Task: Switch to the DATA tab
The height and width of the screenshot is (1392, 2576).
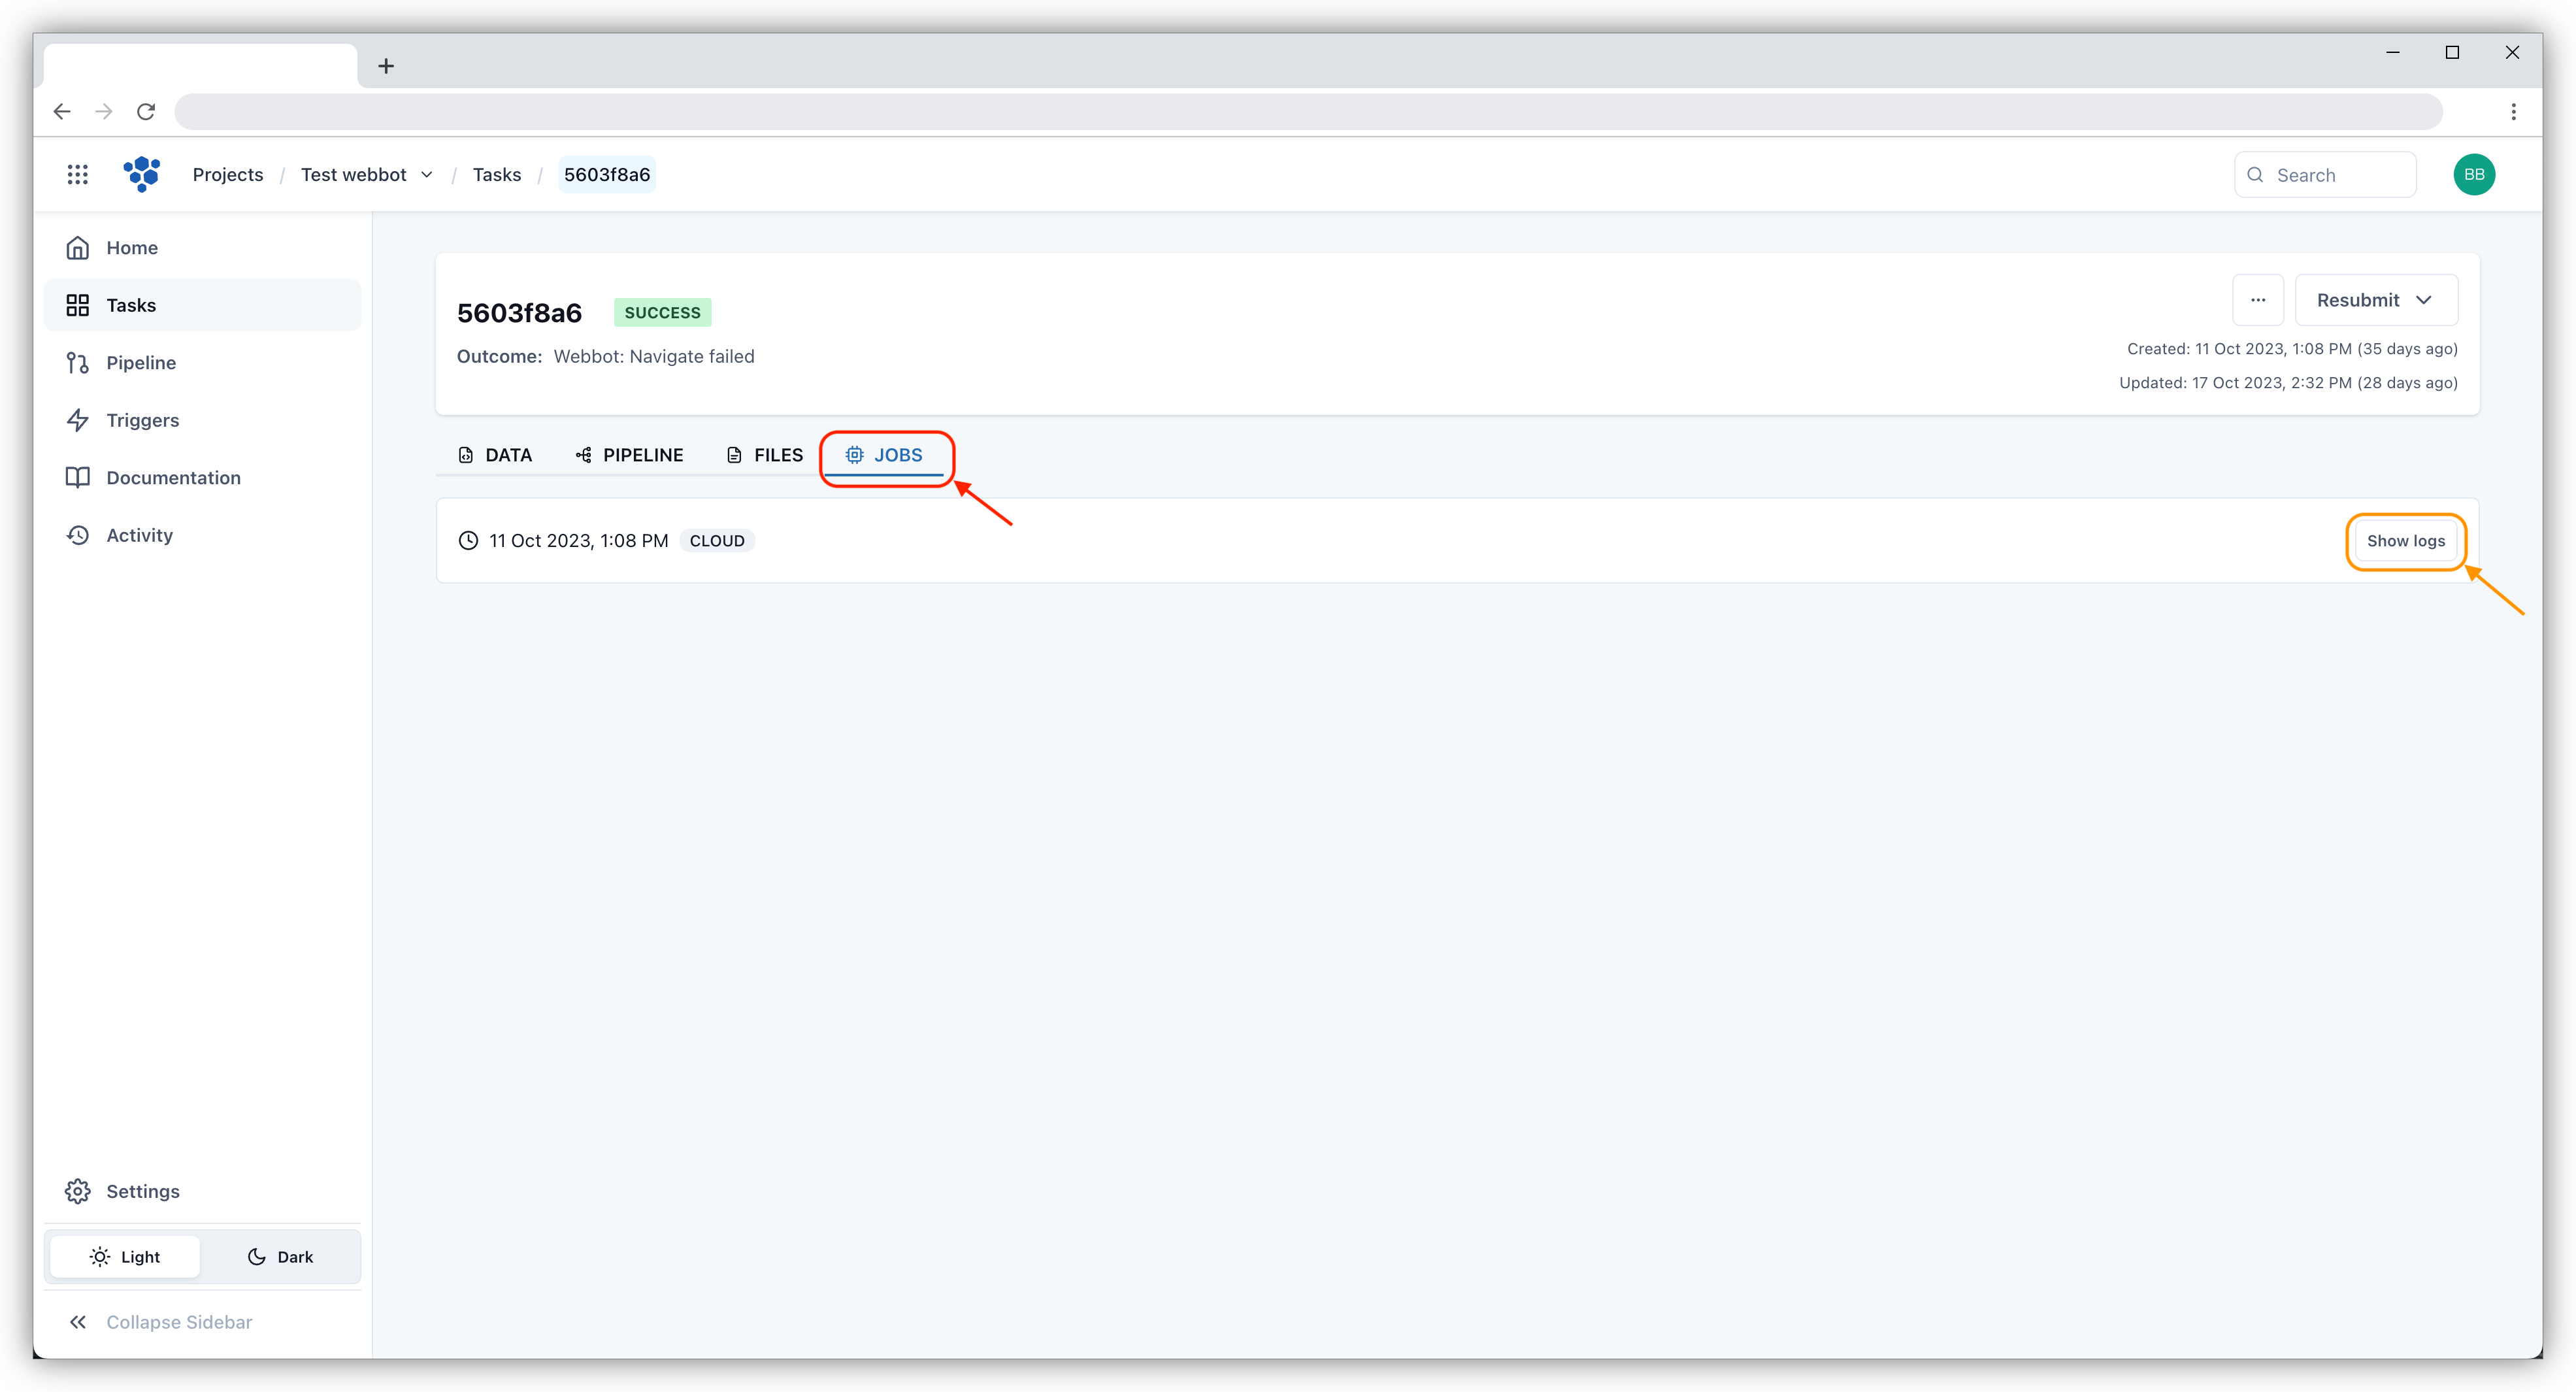Action: [x=494, y=455]
